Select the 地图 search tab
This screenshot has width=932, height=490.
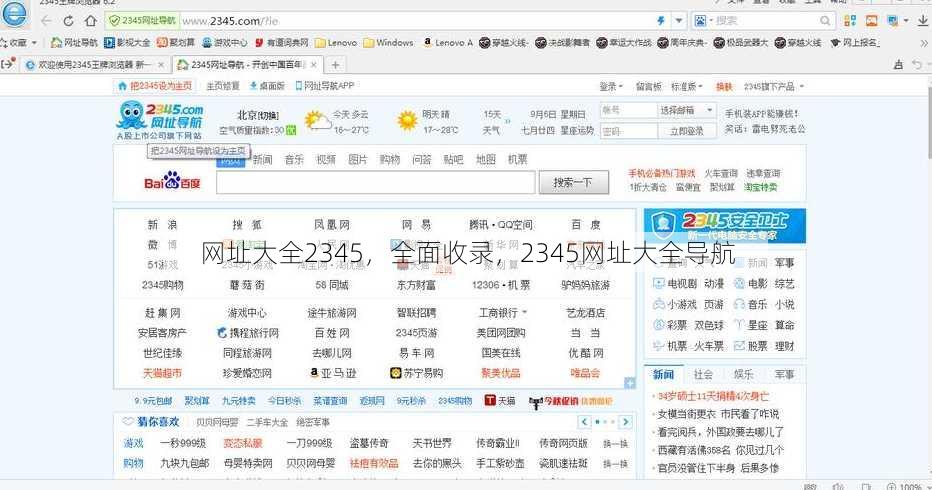486,159
